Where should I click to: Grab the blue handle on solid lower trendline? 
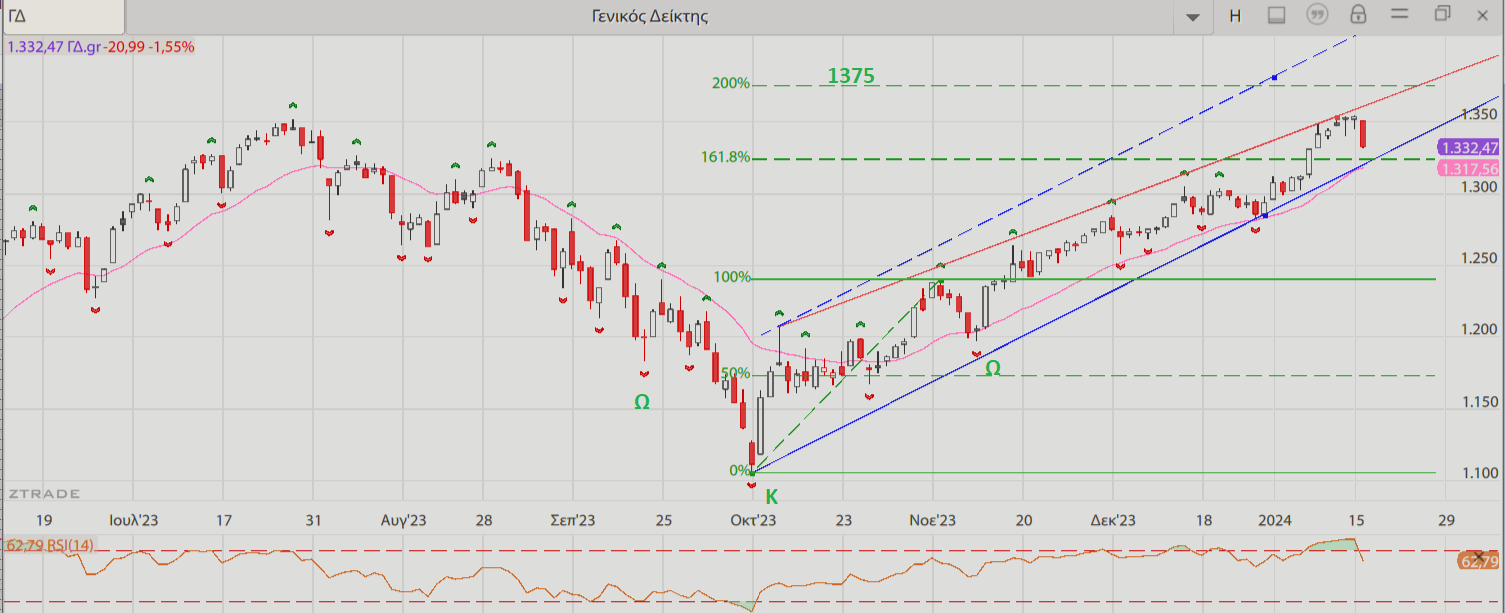pyautogui.click(x=1265, y=215)
